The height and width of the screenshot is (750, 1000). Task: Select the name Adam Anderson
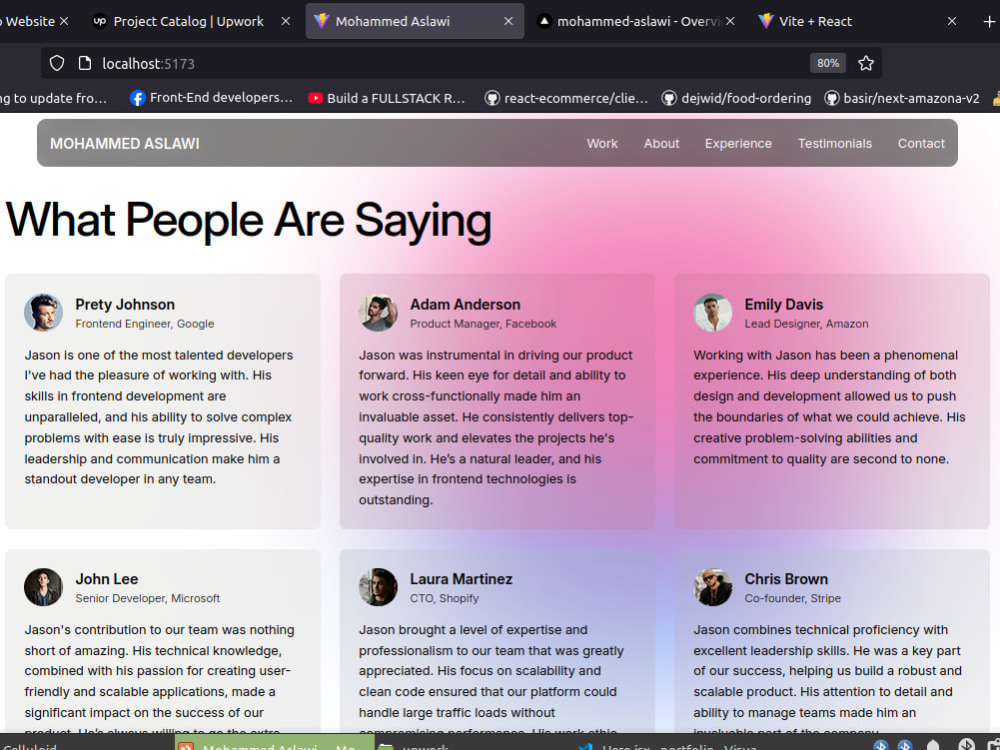coord(465,304)
